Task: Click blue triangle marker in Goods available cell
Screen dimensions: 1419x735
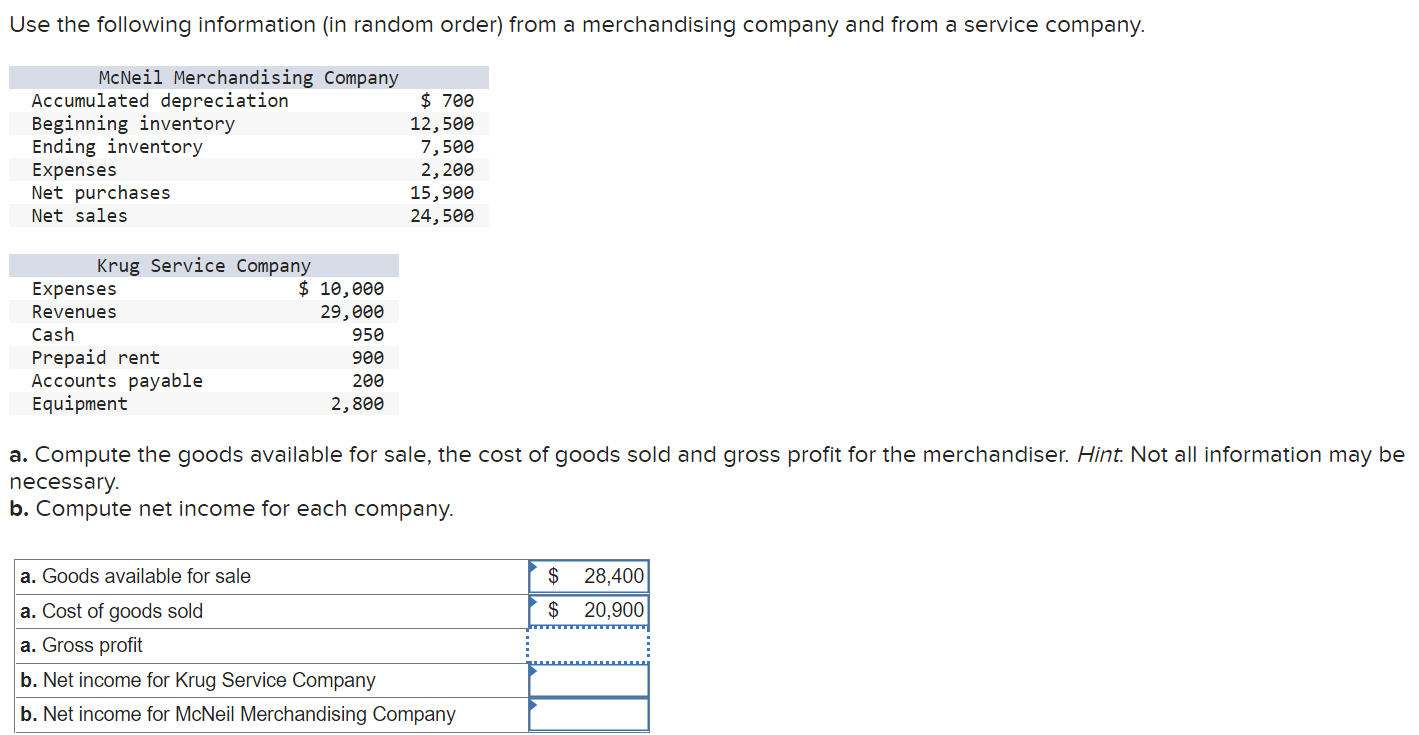Action: [534, 567]
